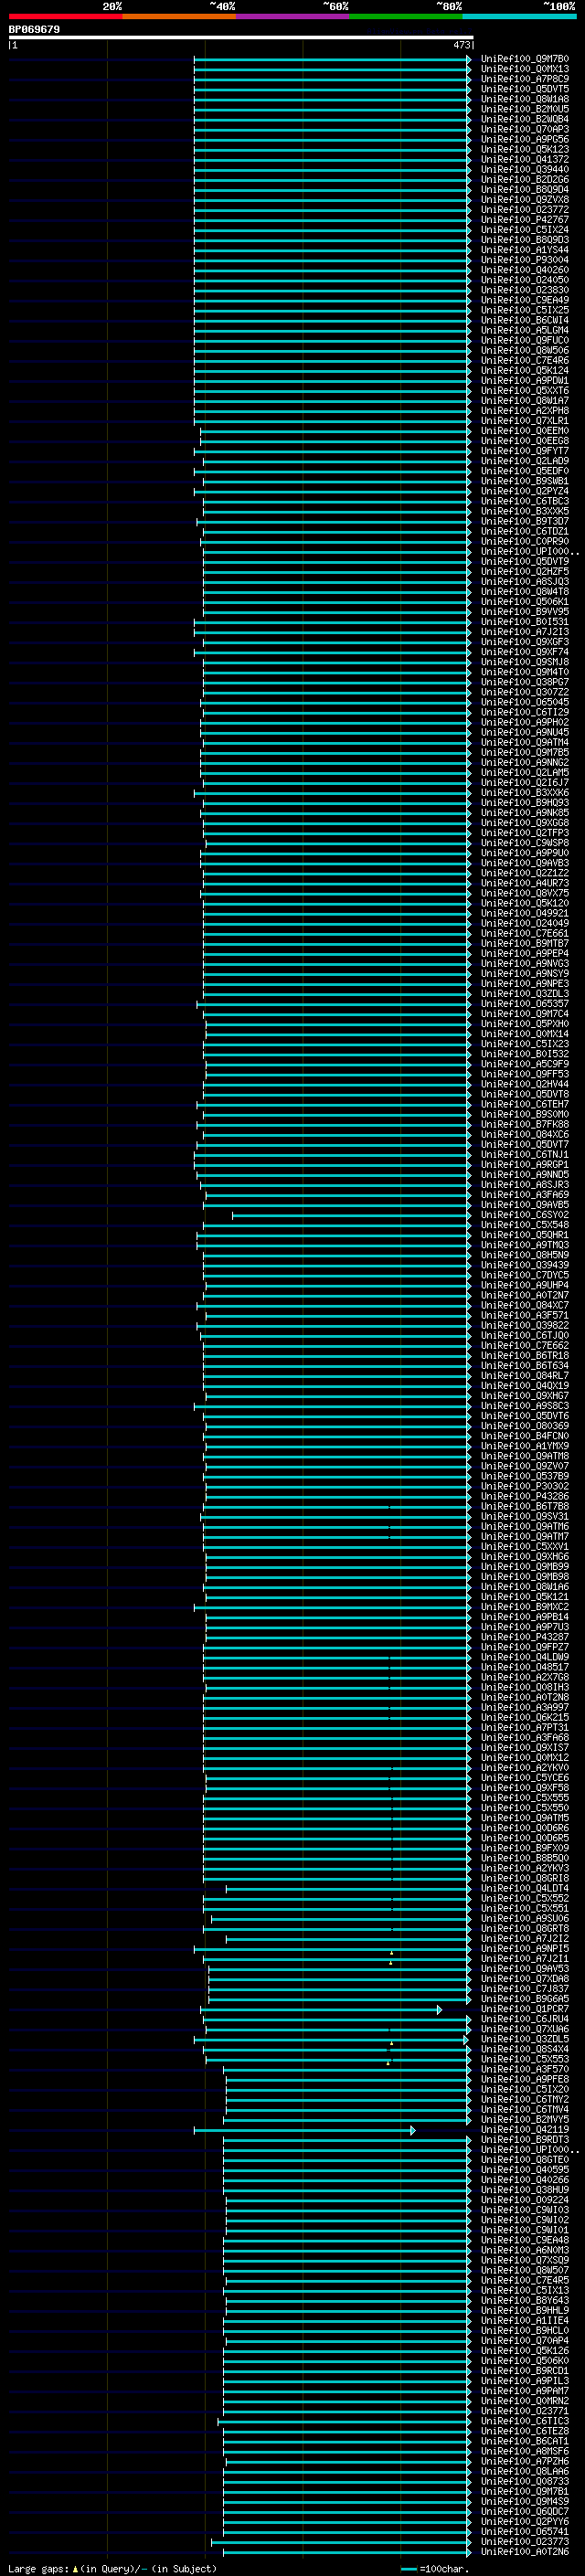
Task: Select hit label UniRef100_Q0EEG8
Action: (x=525, y=441)
